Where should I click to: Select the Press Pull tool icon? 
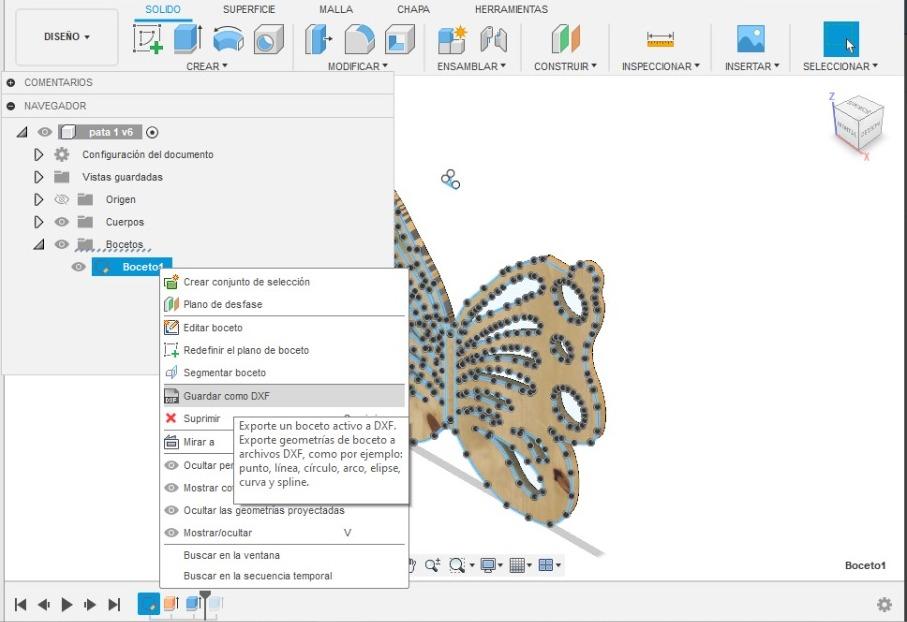318,39
